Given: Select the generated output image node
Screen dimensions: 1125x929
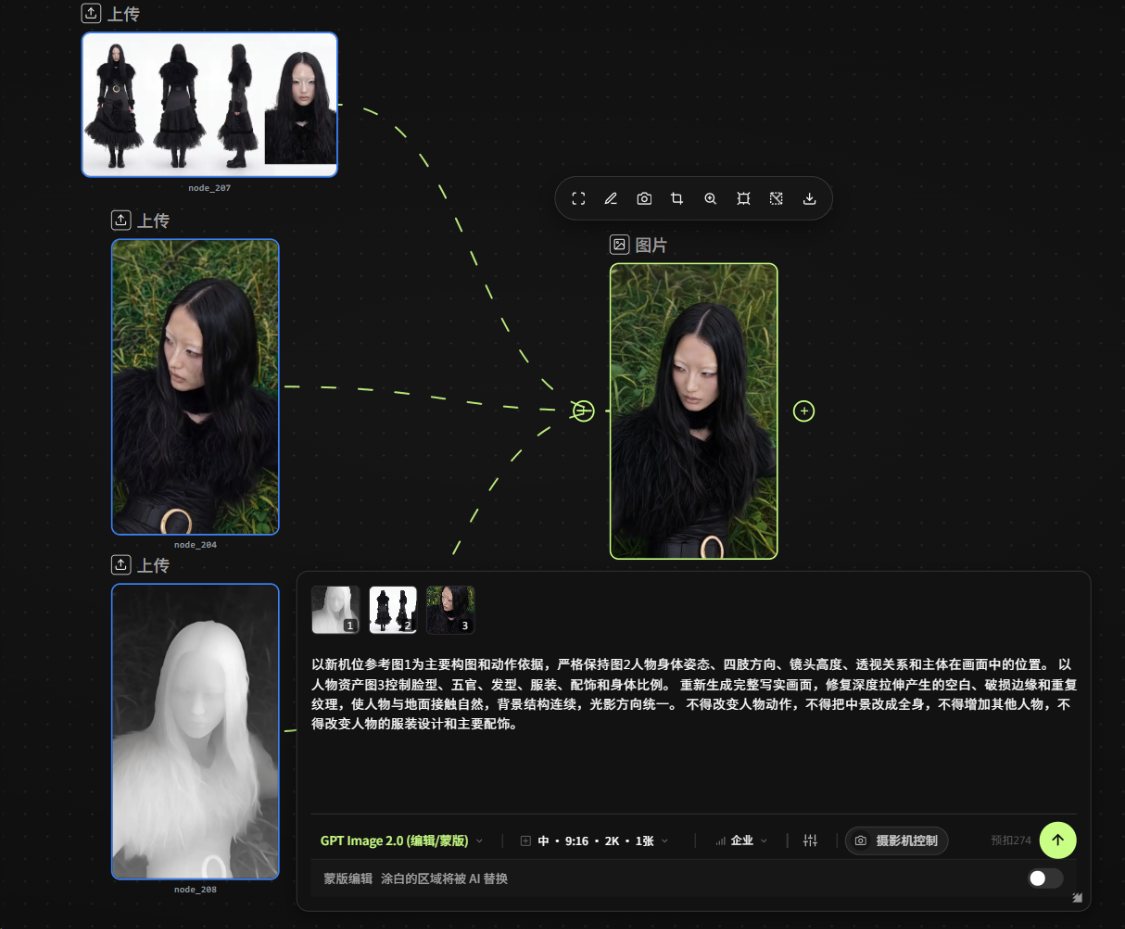Looking at the screenshot, I should (x=694, y=411).
